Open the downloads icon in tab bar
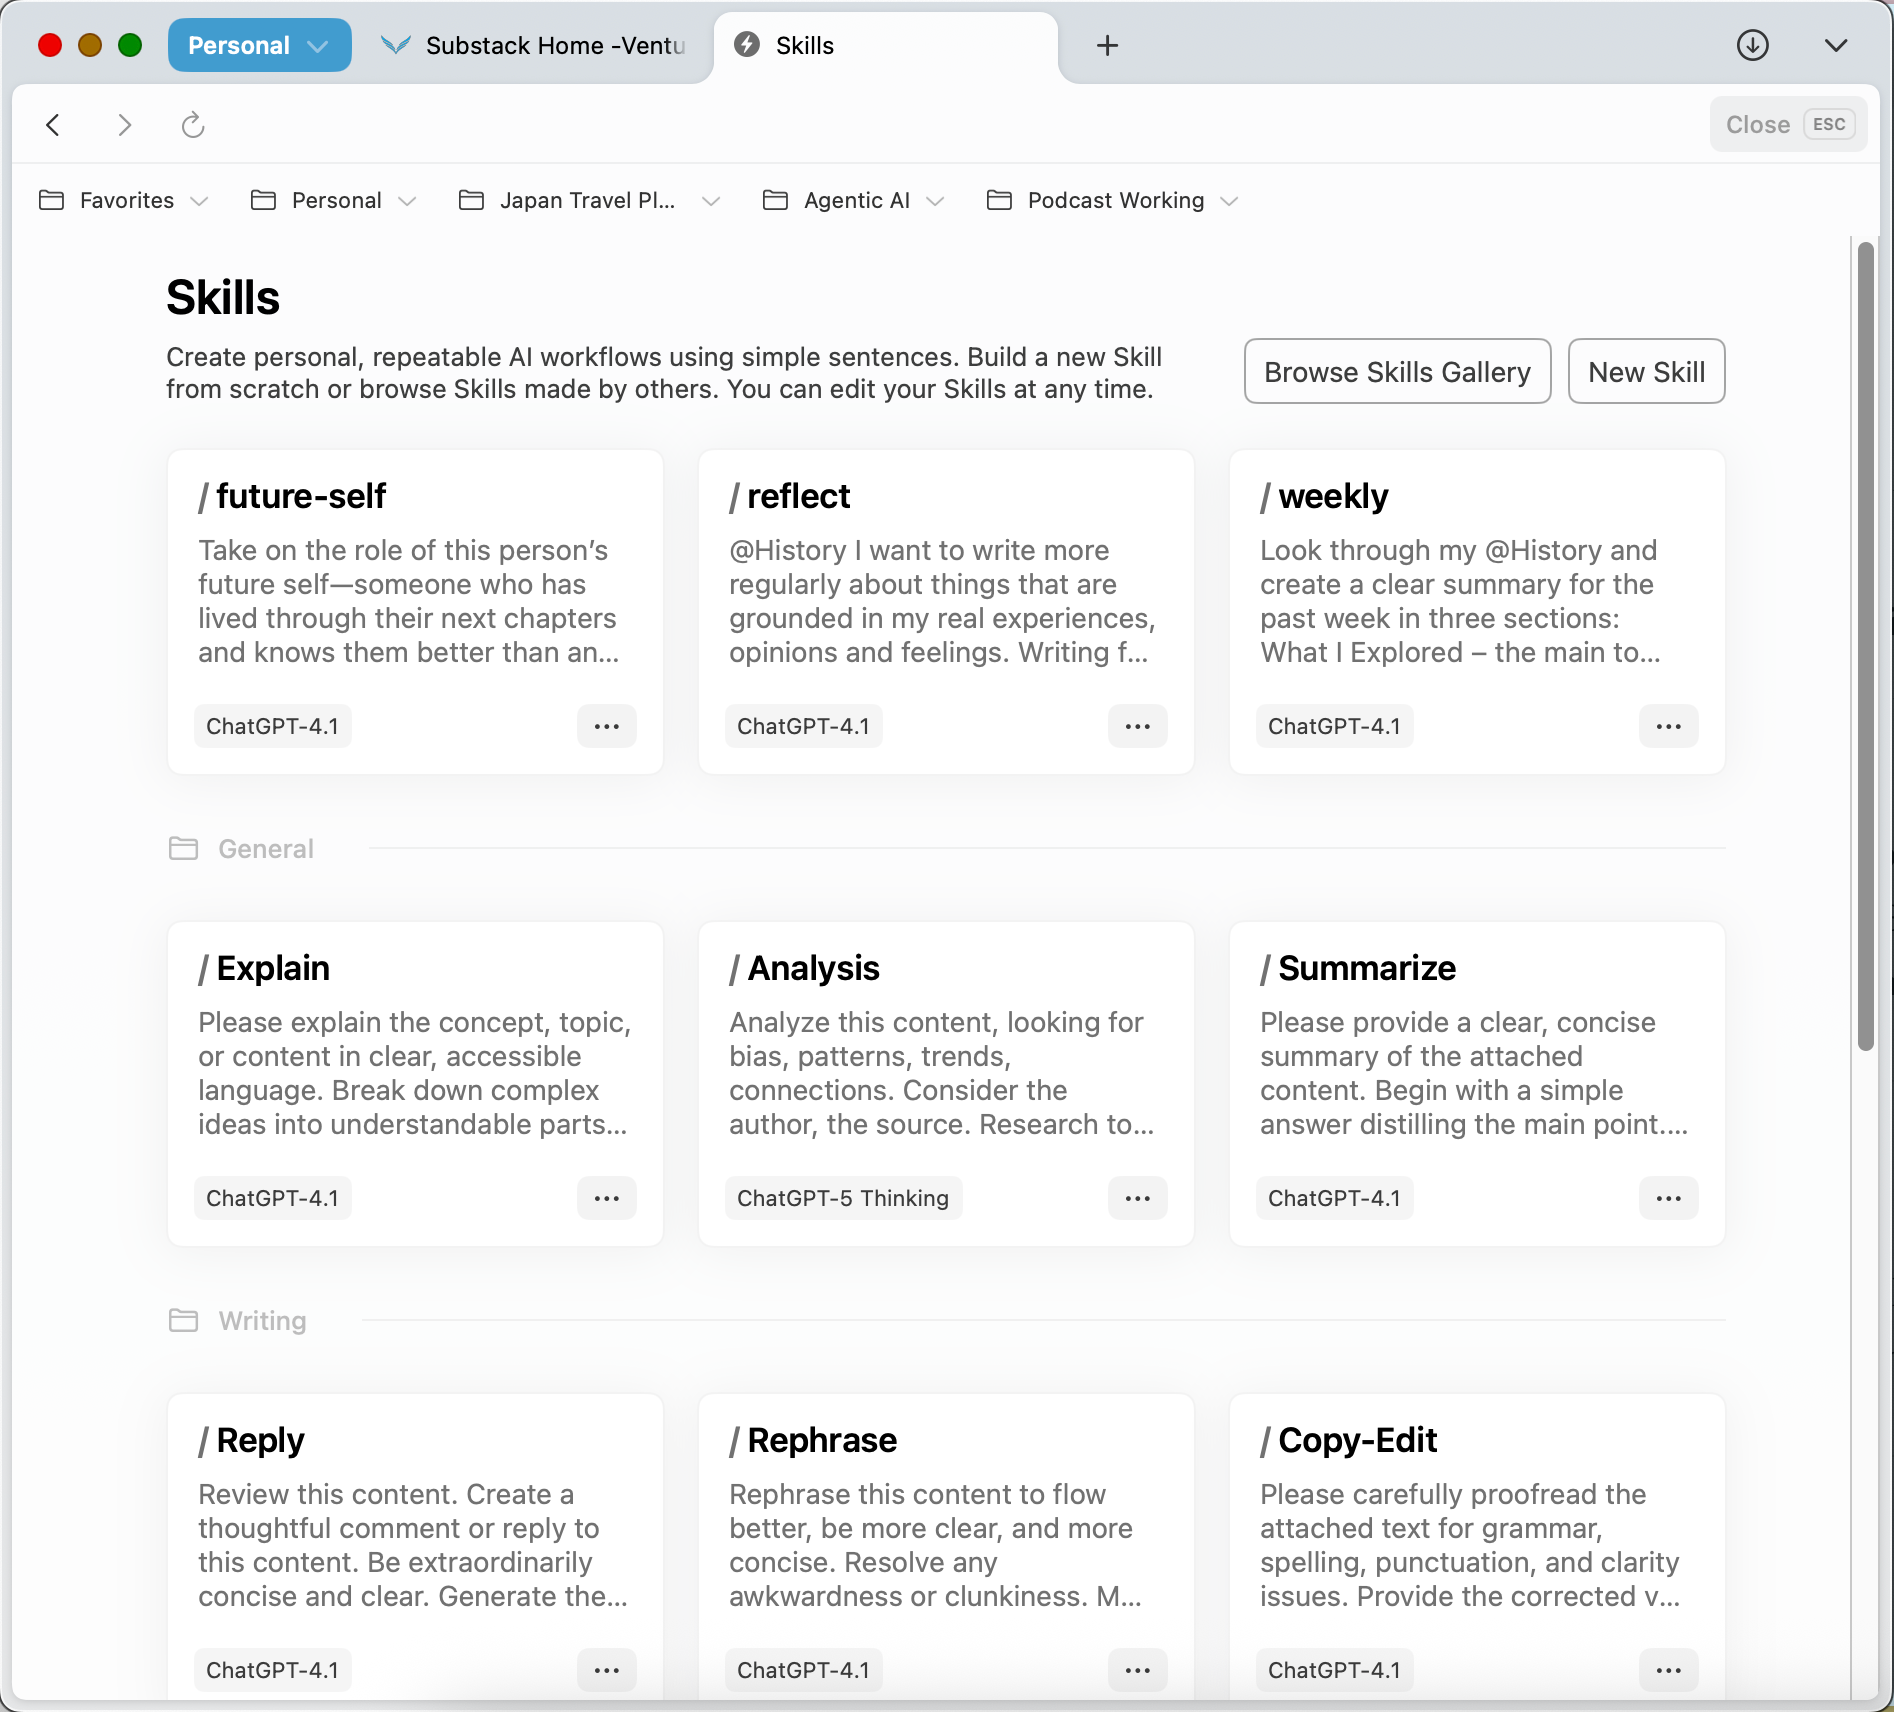 [x=1752, y=46]
